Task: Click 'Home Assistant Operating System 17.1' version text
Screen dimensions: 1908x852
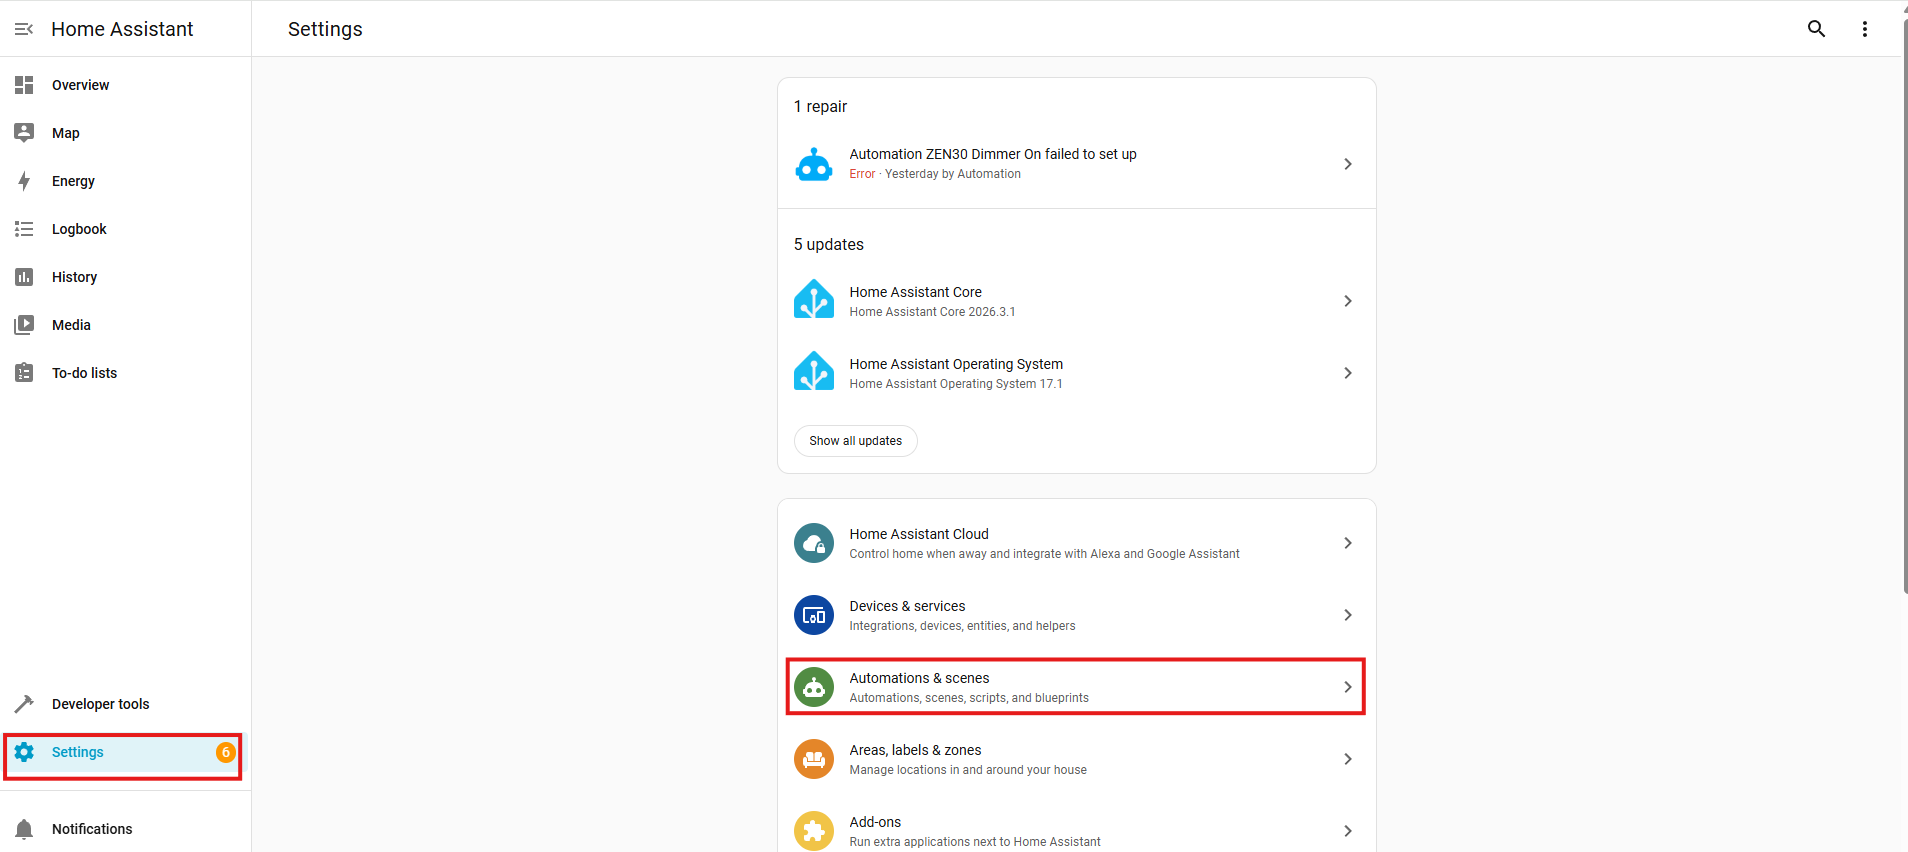Action: (956, 384)
